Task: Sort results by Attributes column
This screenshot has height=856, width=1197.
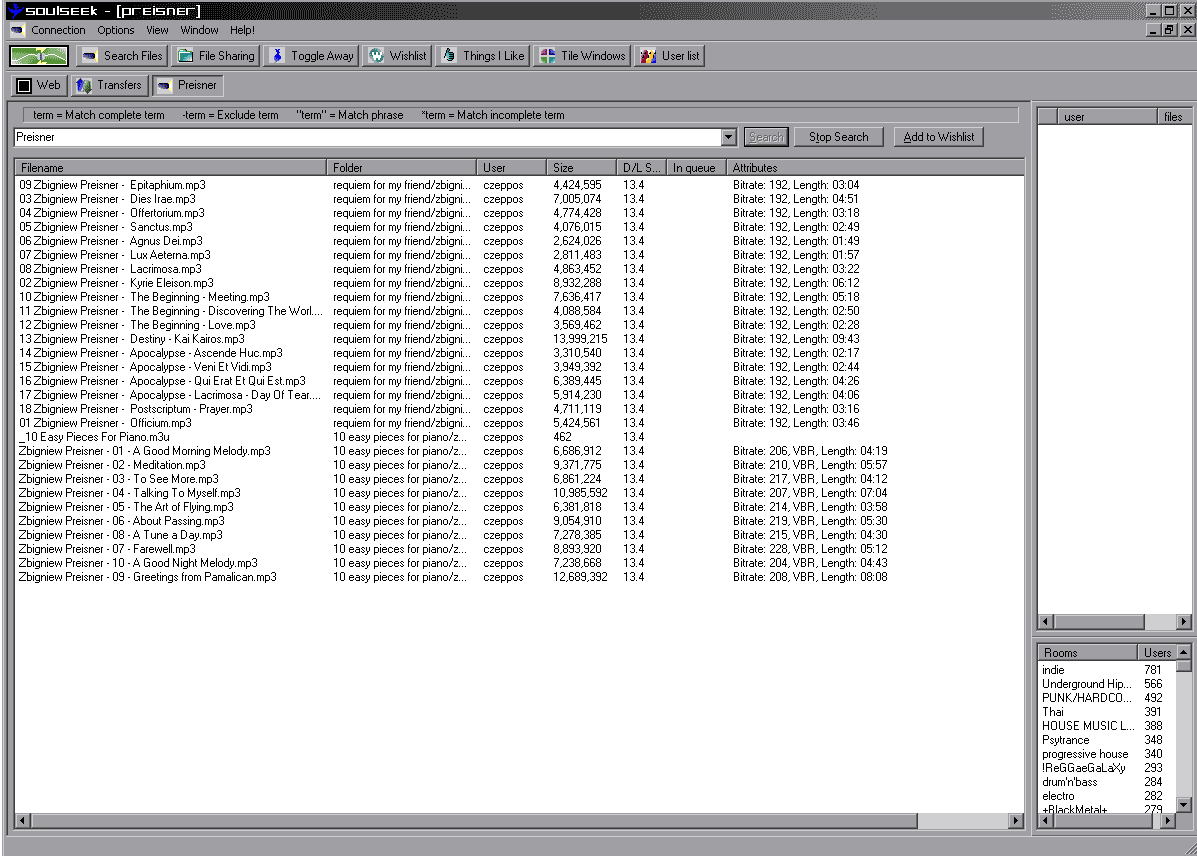Action: pos(874,167)
